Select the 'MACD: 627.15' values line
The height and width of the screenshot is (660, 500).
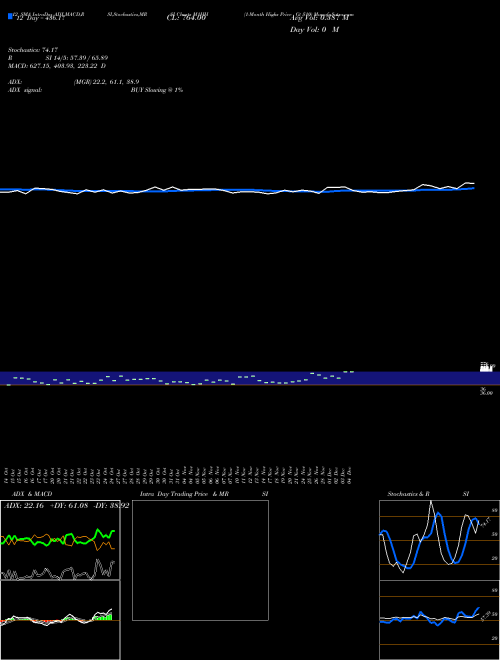pyautogui.click(x=57, y=66)
